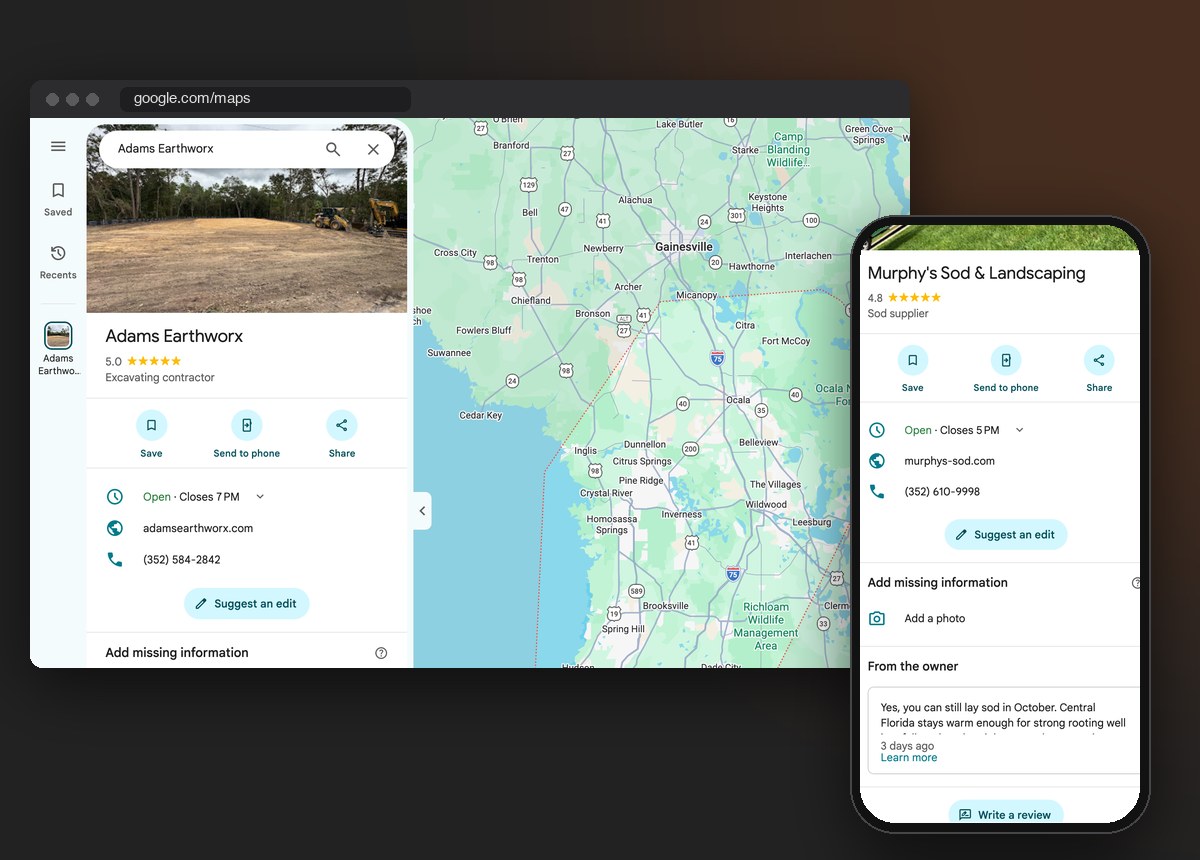Expand Adams Earthworx opening hours
The height and width of the screenshot is (860, 1200).
pos(260,497)
